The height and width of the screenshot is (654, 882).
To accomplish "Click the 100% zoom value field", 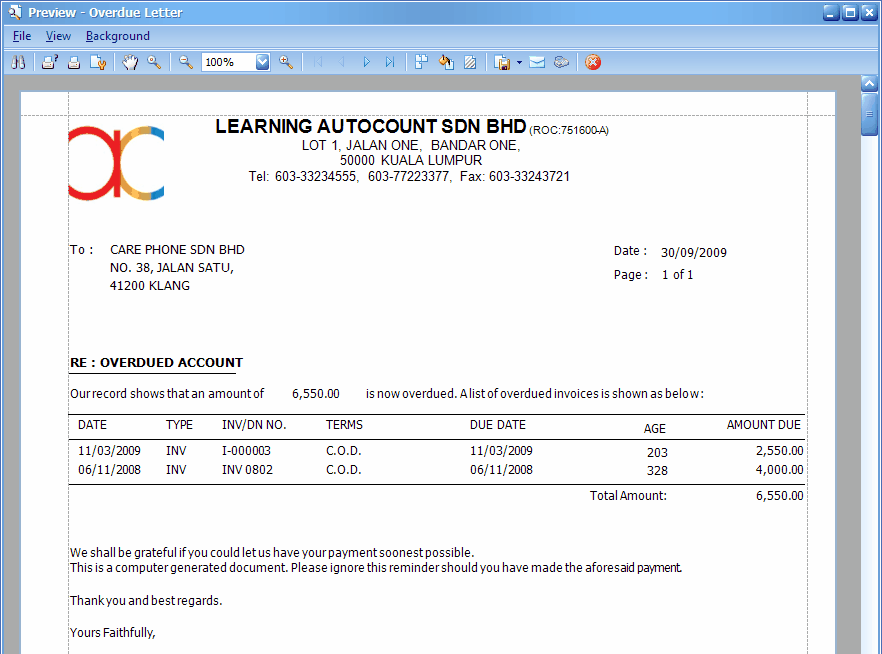I will [x=229, y=62].
